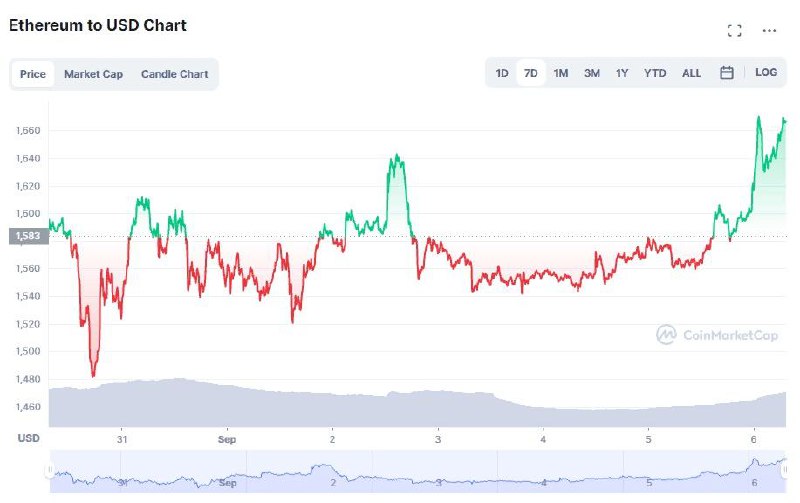Select the 1Y time range
This screenshot has width=800, height=503.
pyautogui.click(x=621, y=73)
